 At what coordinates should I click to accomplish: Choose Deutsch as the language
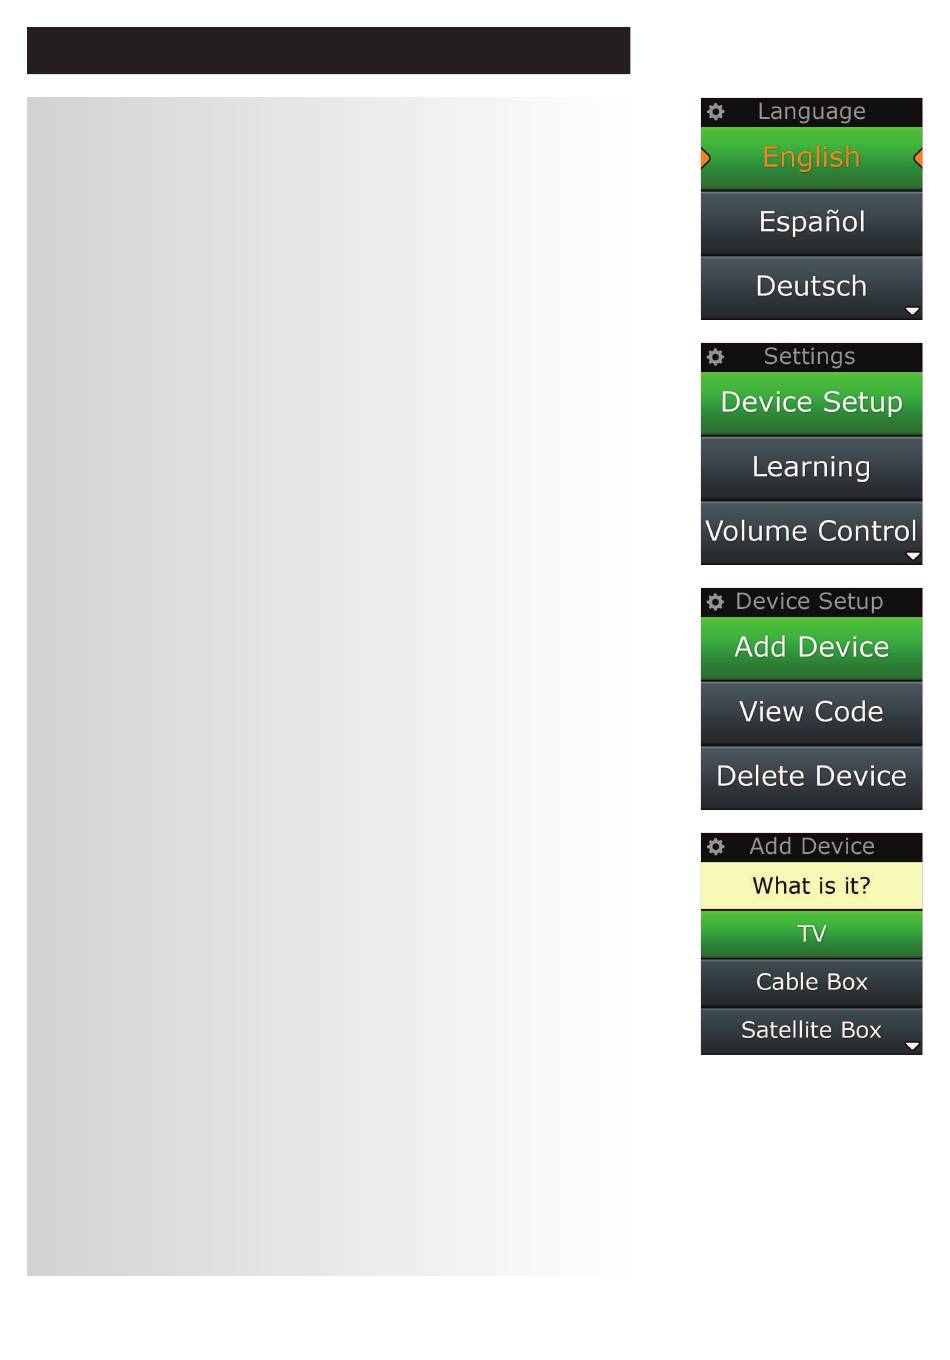811,287
